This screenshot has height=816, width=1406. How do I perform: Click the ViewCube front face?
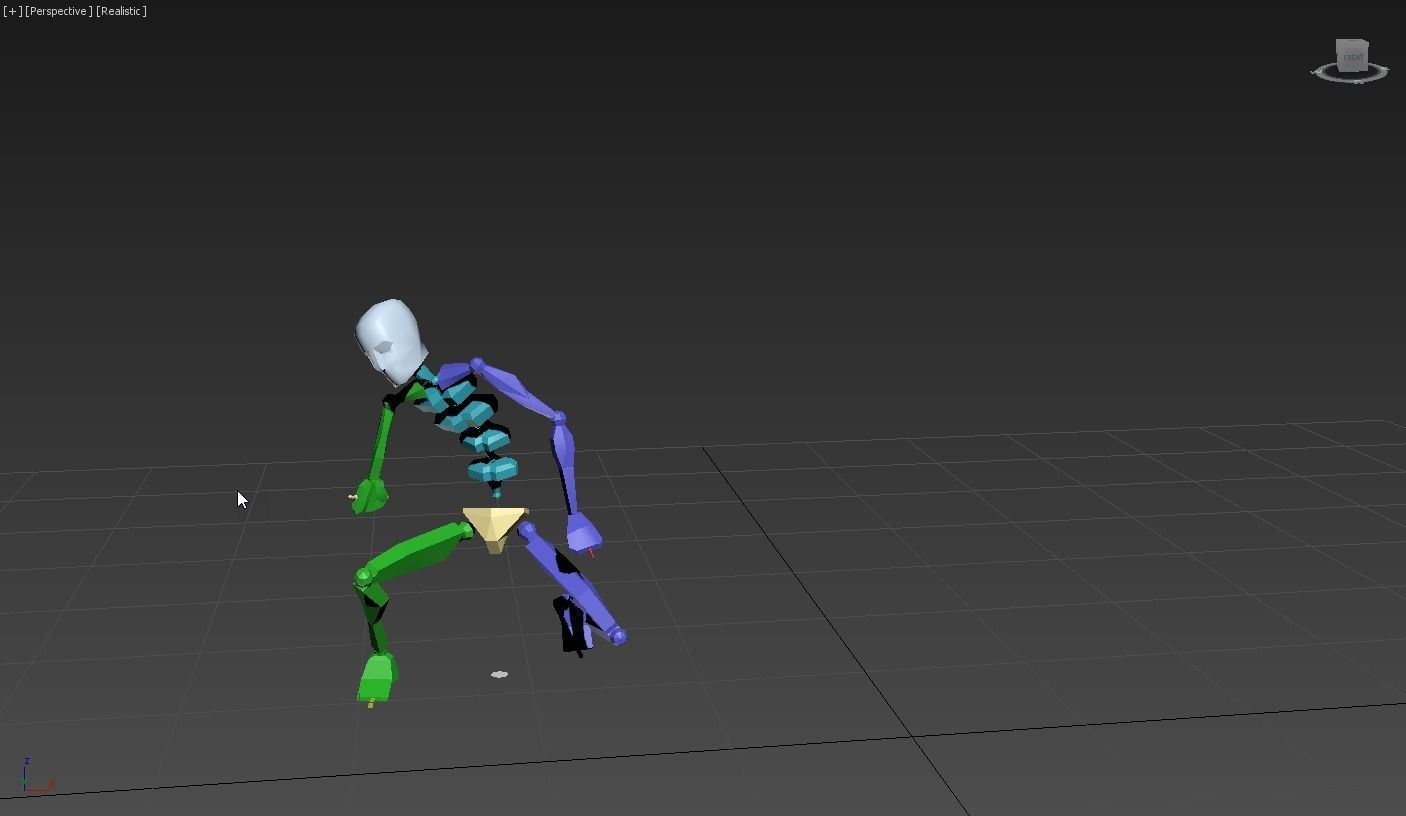1352,57
